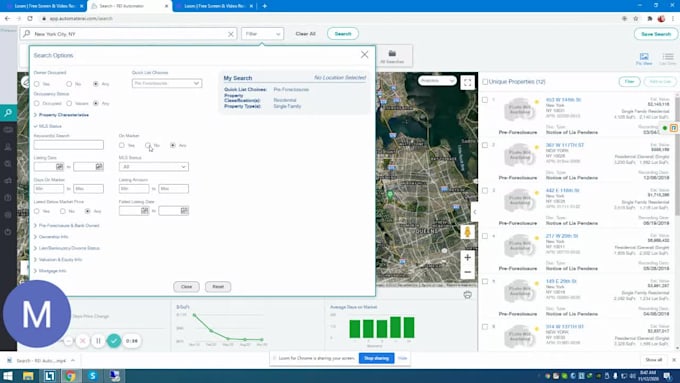The image size is (680, 383).
Task: Open the Failed Listing Date end calendar
Action: [184, 211]
